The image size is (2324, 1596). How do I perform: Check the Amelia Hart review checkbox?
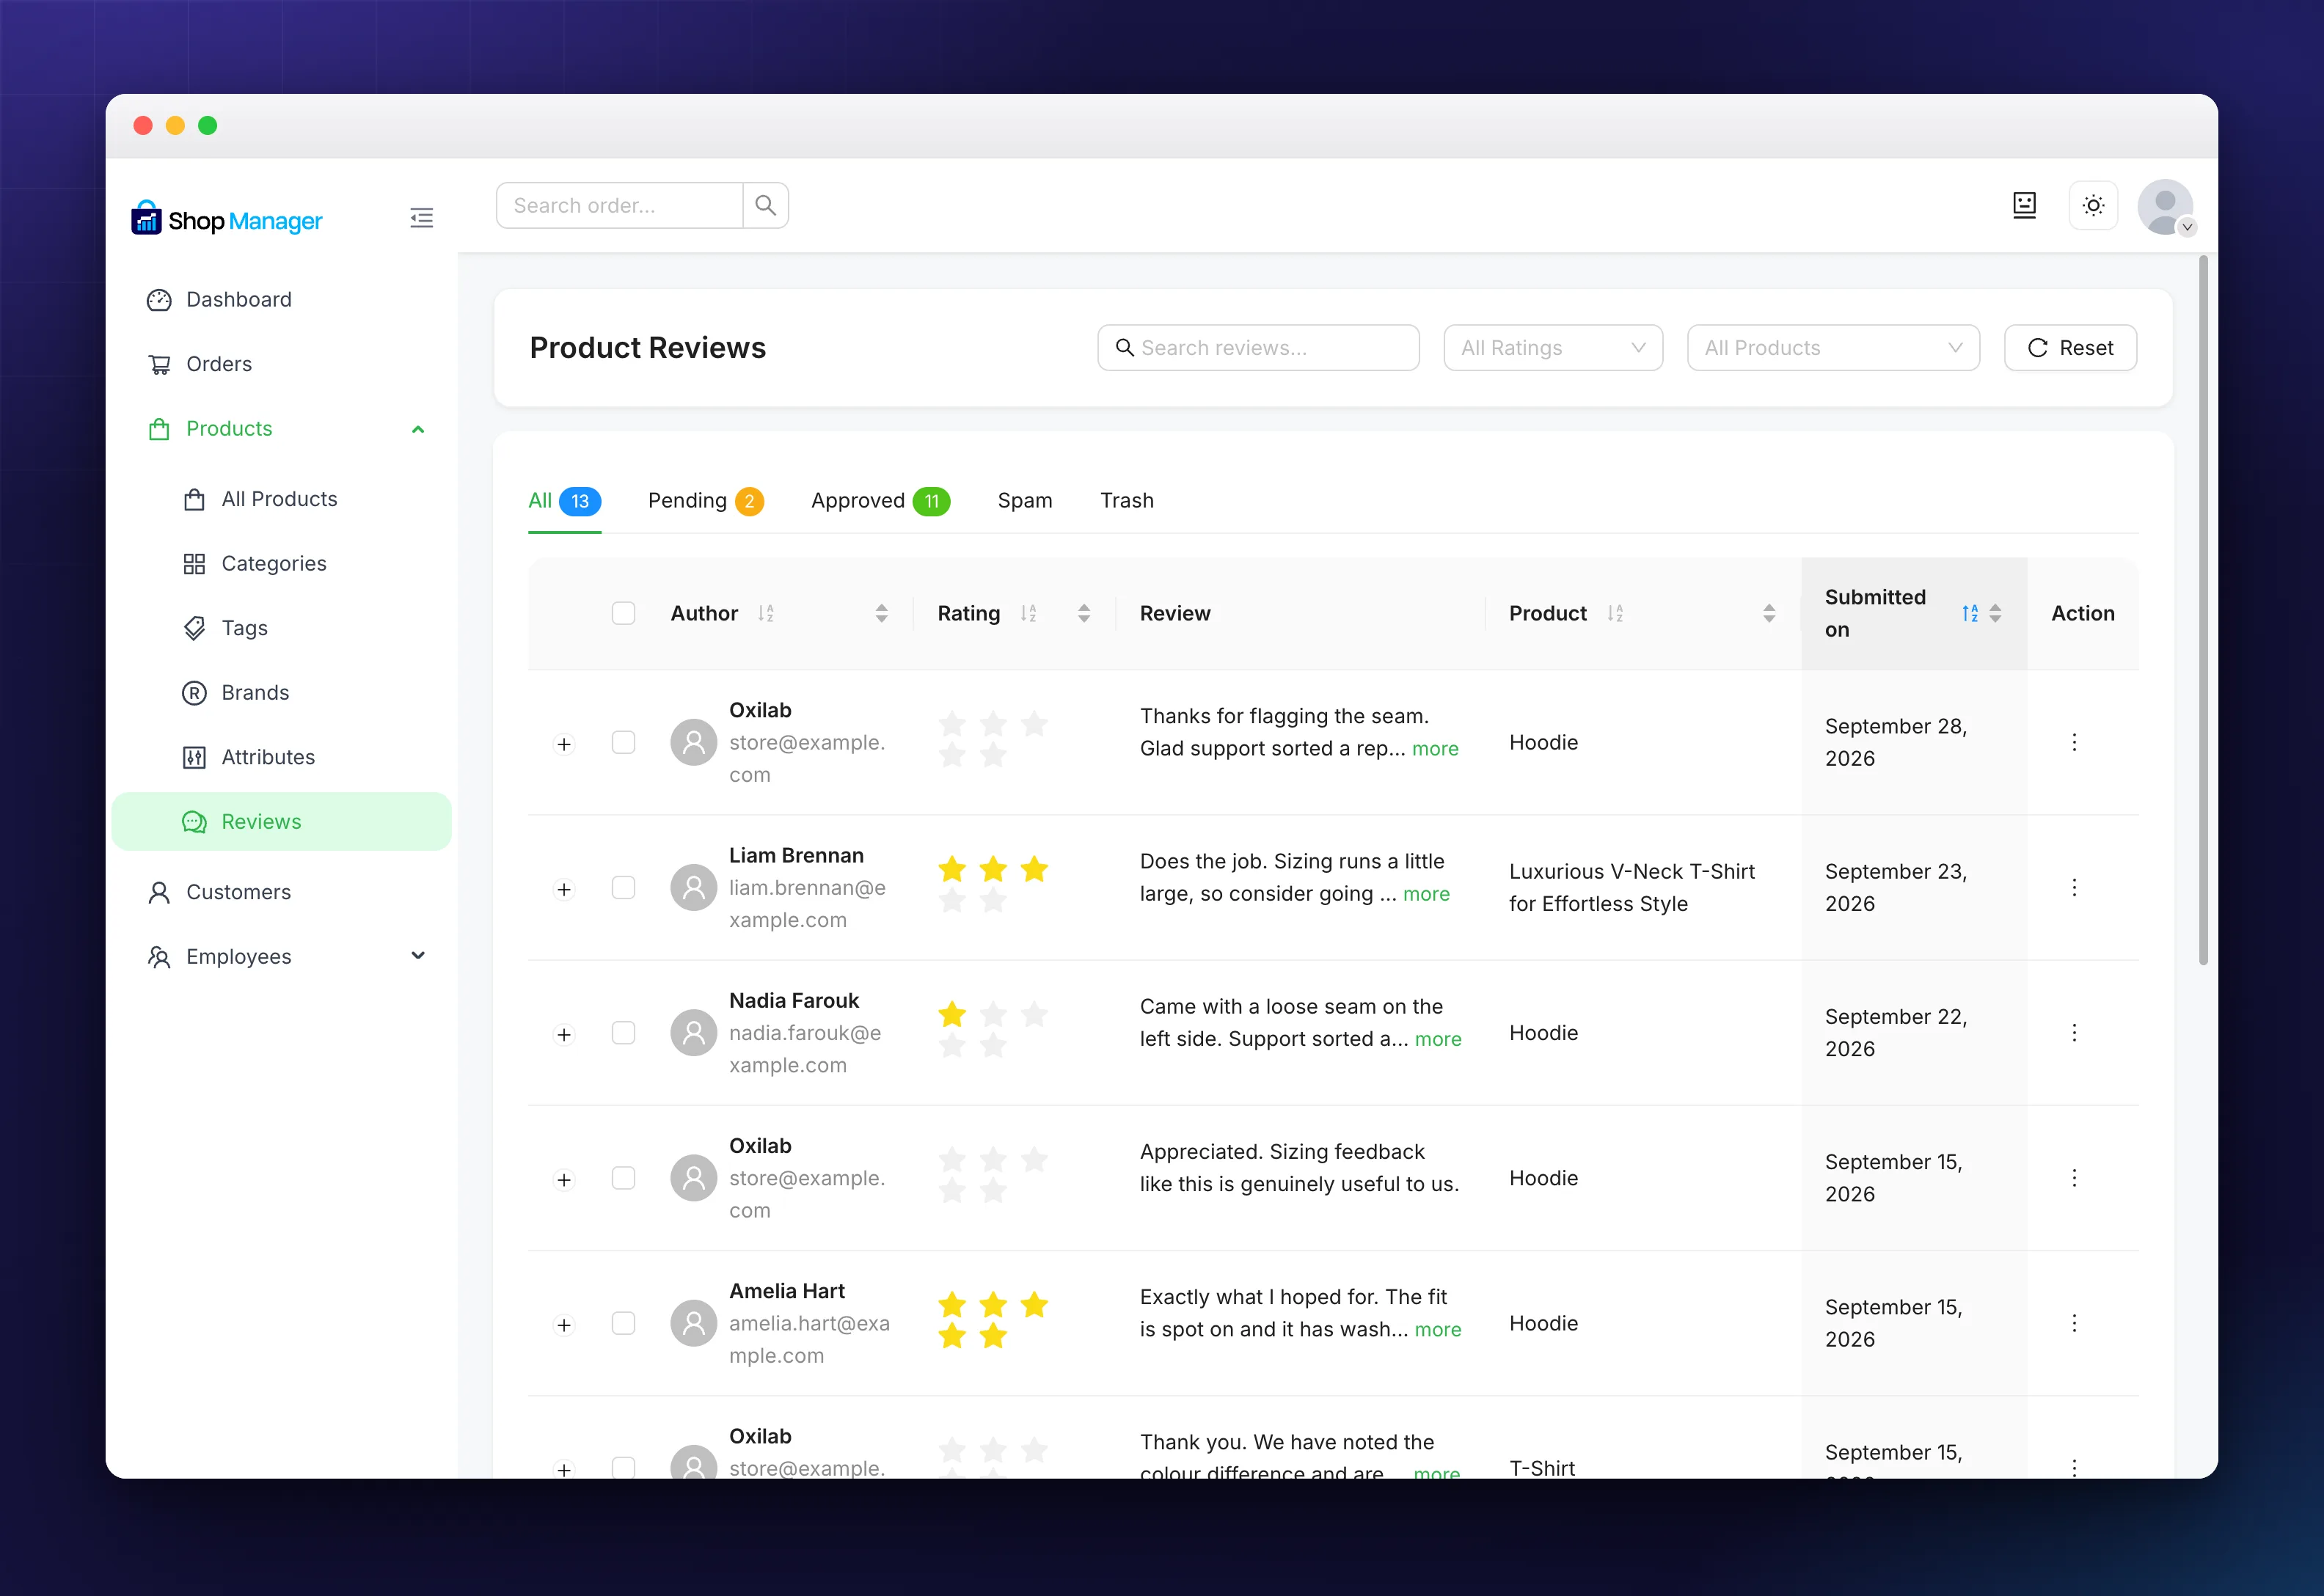(623, 1323)
